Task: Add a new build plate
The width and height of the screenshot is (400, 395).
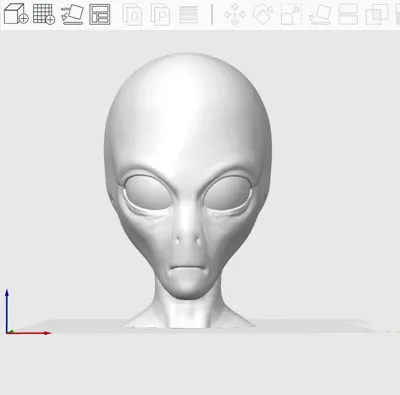Action: tap(44, 14)
